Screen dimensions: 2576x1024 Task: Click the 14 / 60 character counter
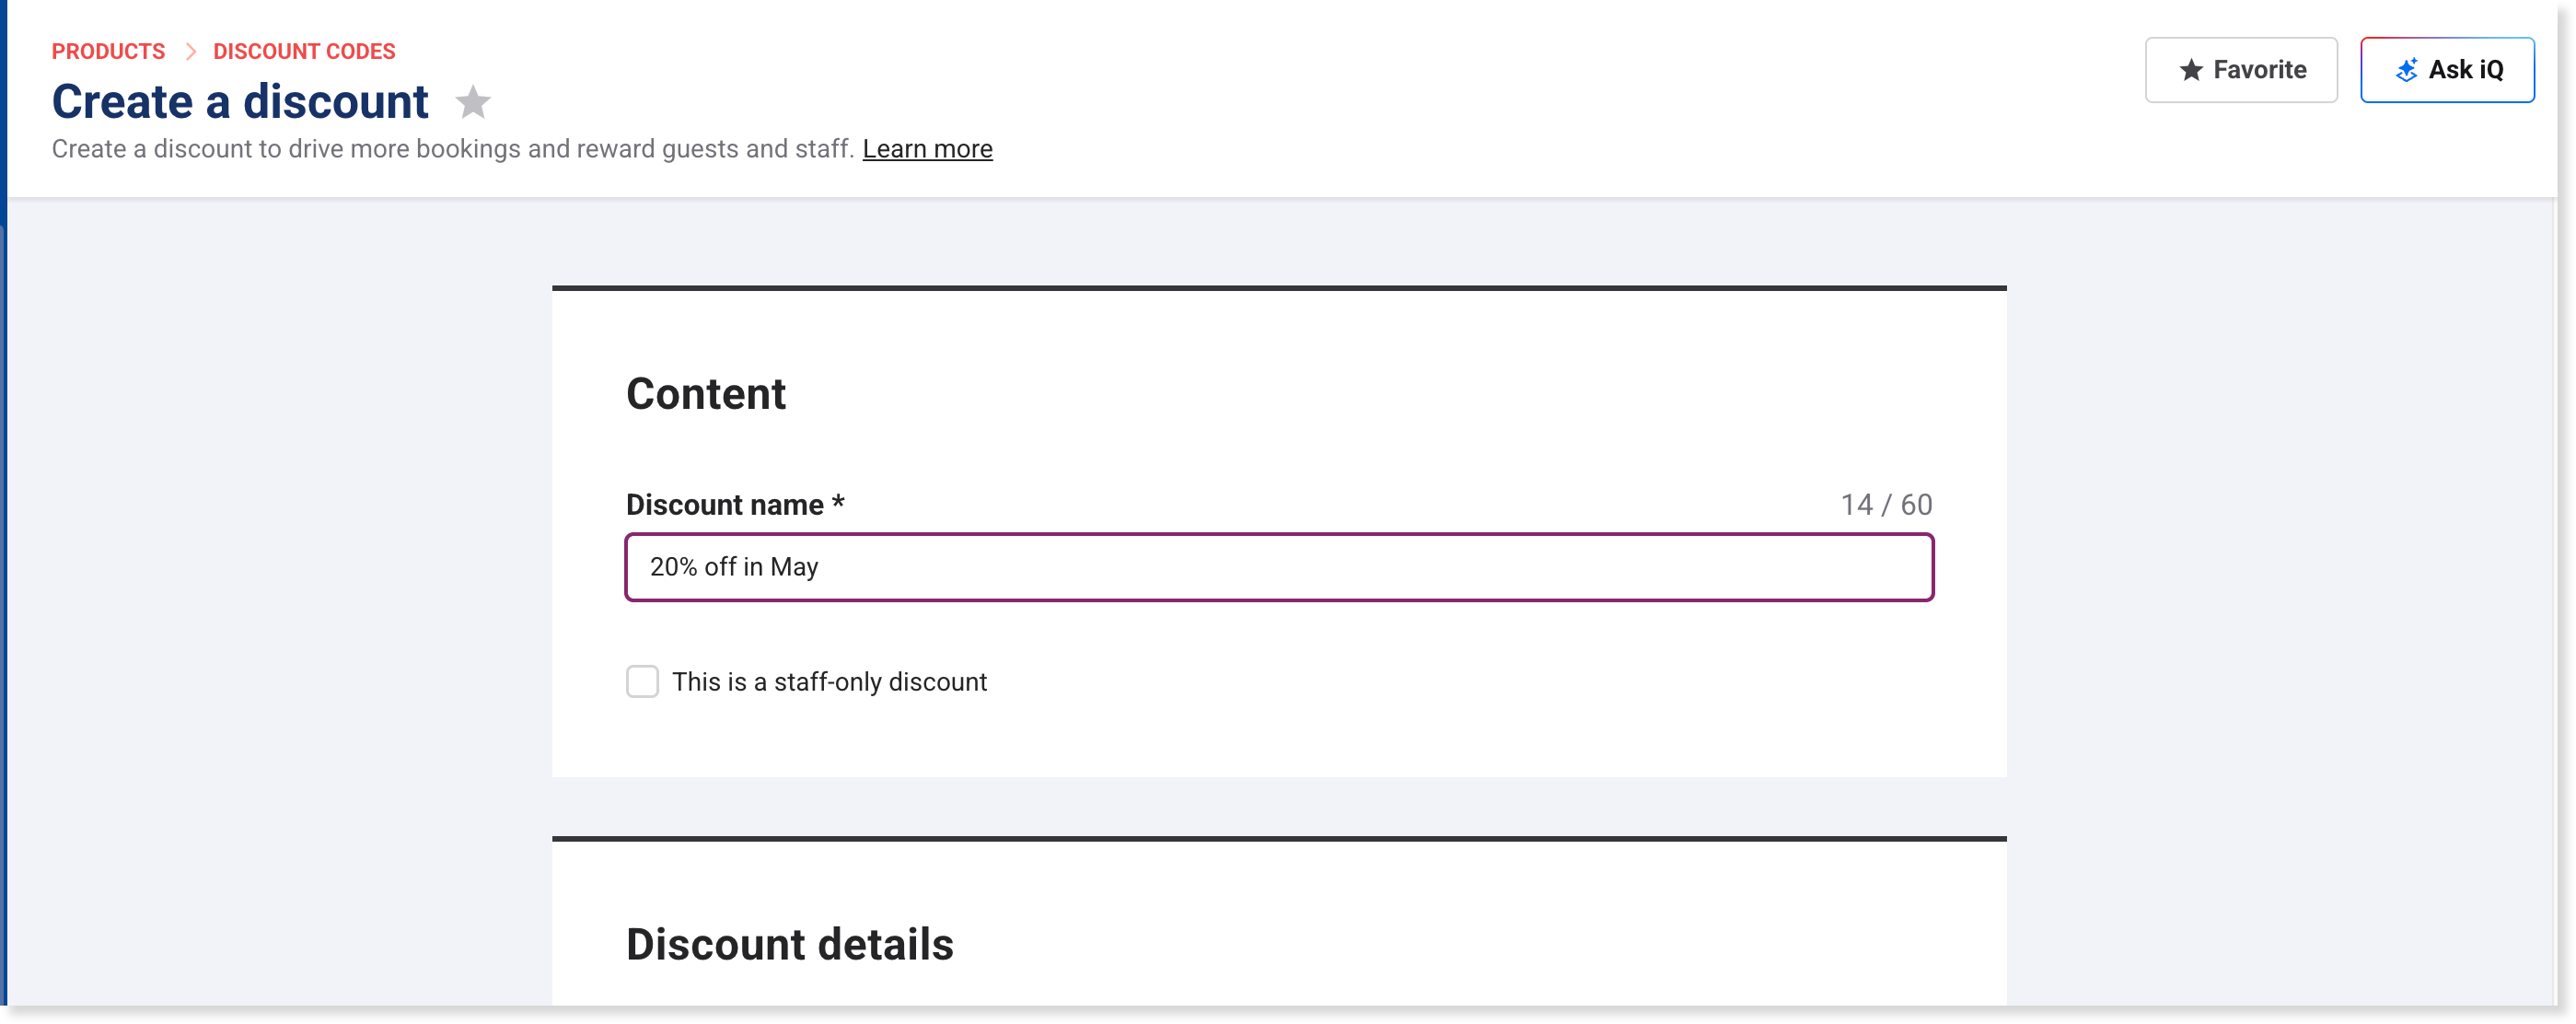coord(1886,505)
